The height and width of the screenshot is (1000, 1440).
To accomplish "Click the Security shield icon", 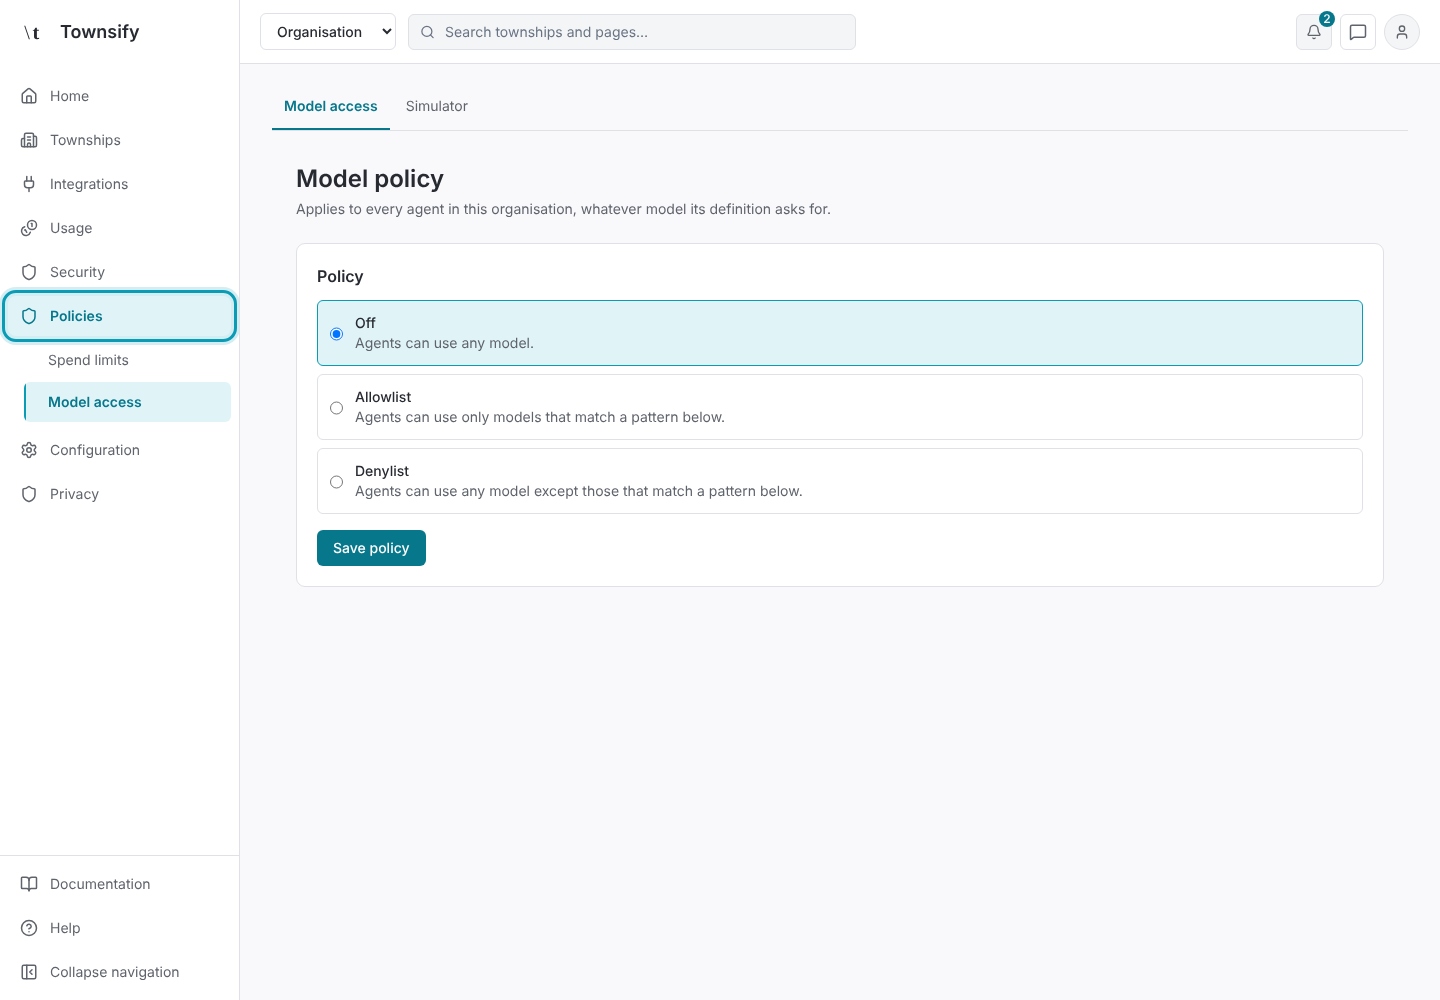I will tap(29, 272).
